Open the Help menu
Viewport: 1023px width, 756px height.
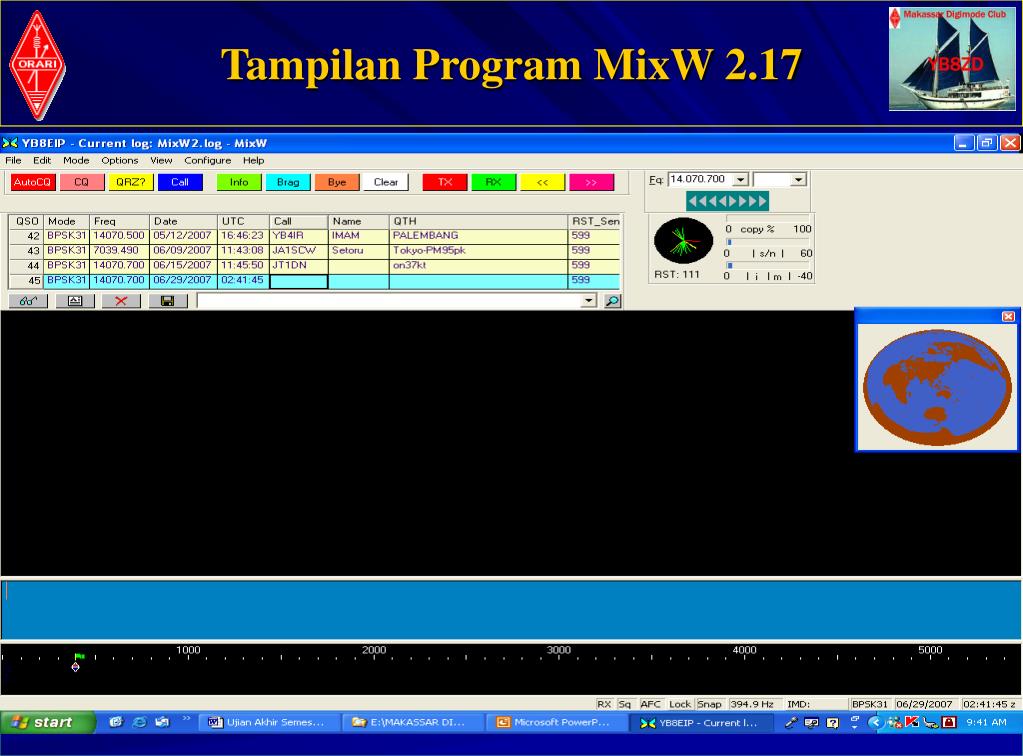[x=254, y=160]
